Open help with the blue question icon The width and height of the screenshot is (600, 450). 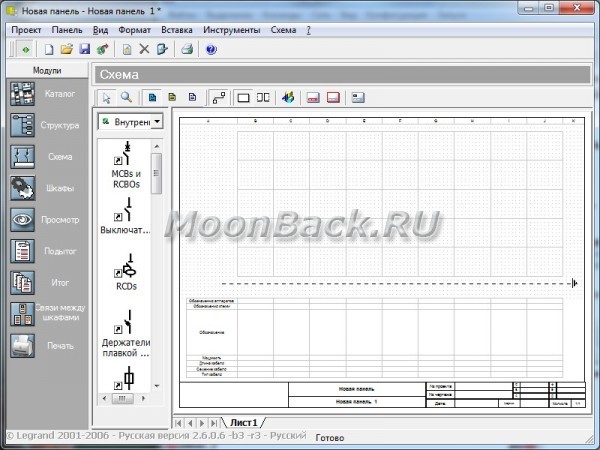[211, 49]
